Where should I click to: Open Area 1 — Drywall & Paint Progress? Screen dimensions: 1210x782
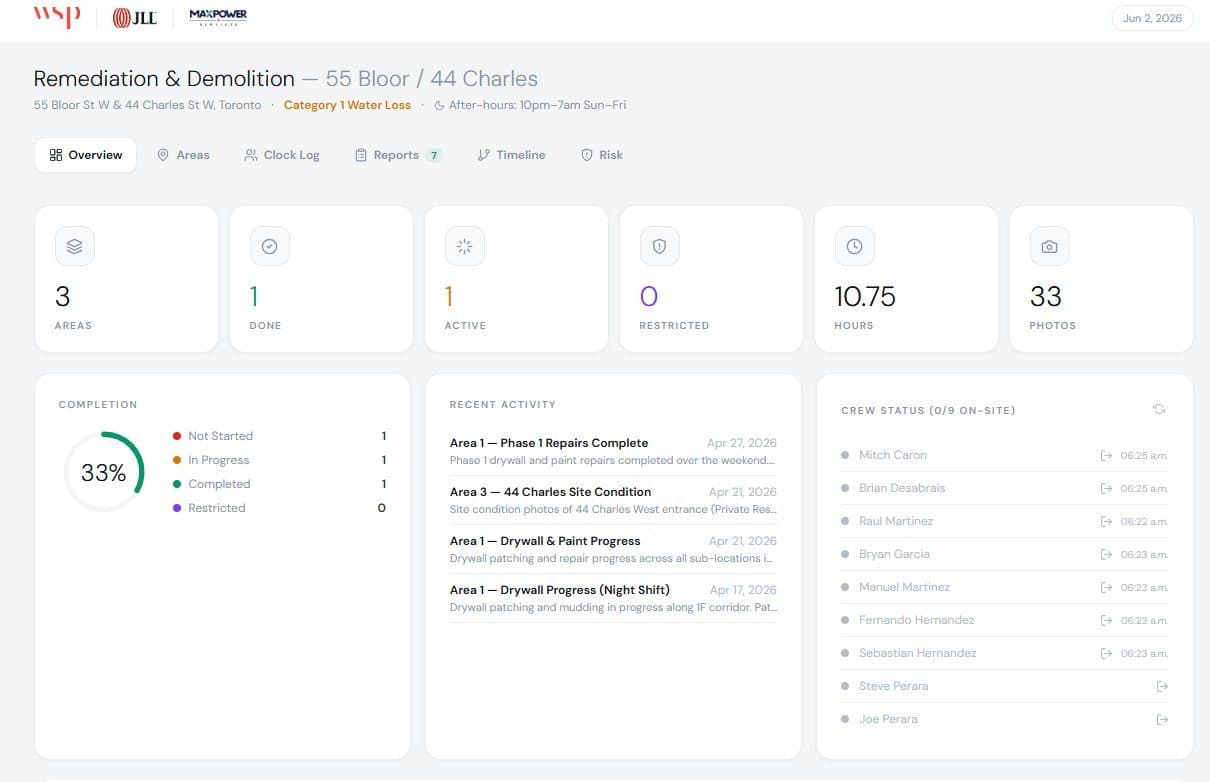pos(613,549)
